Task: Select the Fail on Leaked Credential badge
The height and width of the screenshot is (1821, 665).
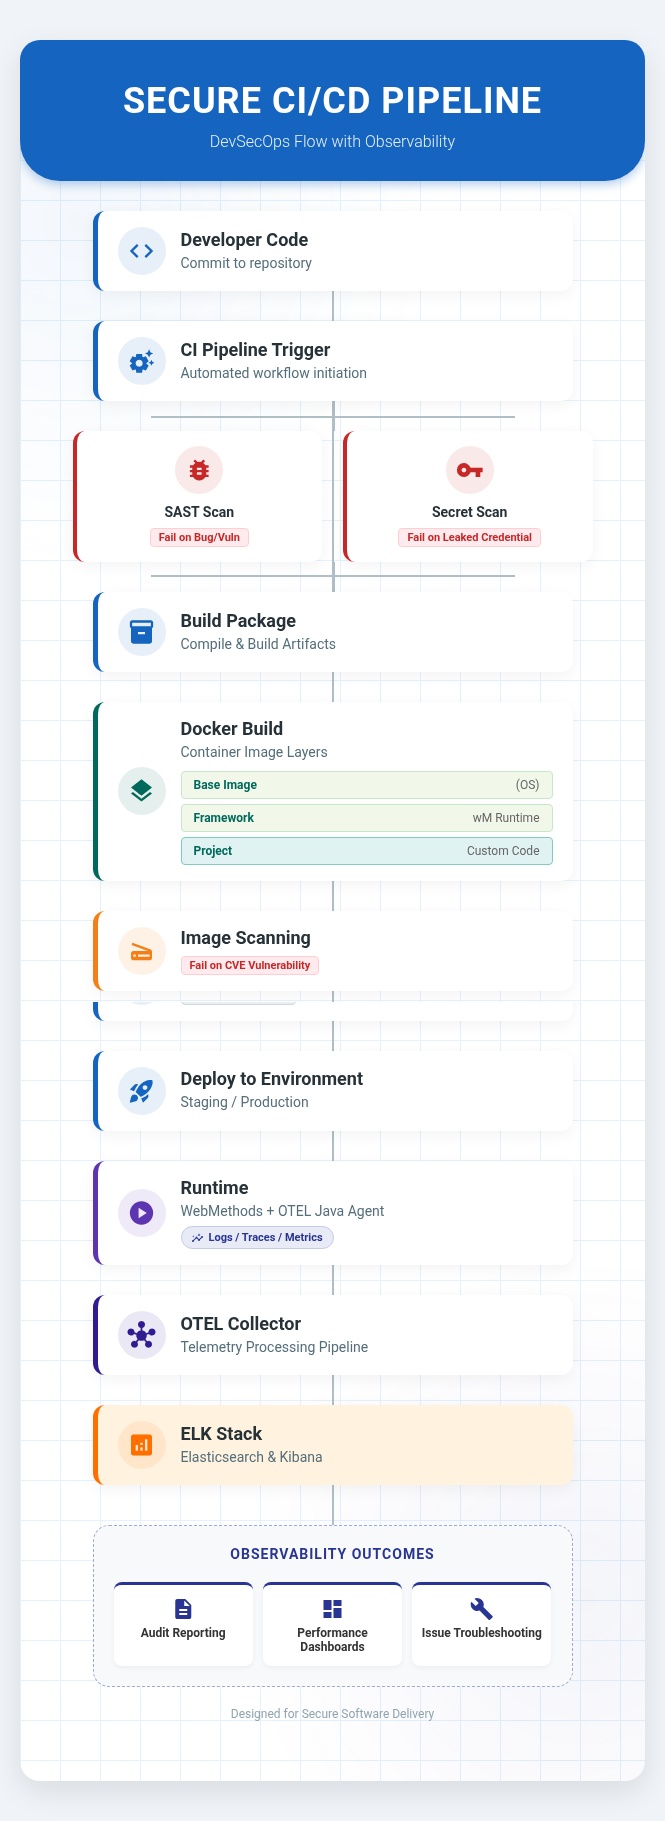Action: coord(470,537)
